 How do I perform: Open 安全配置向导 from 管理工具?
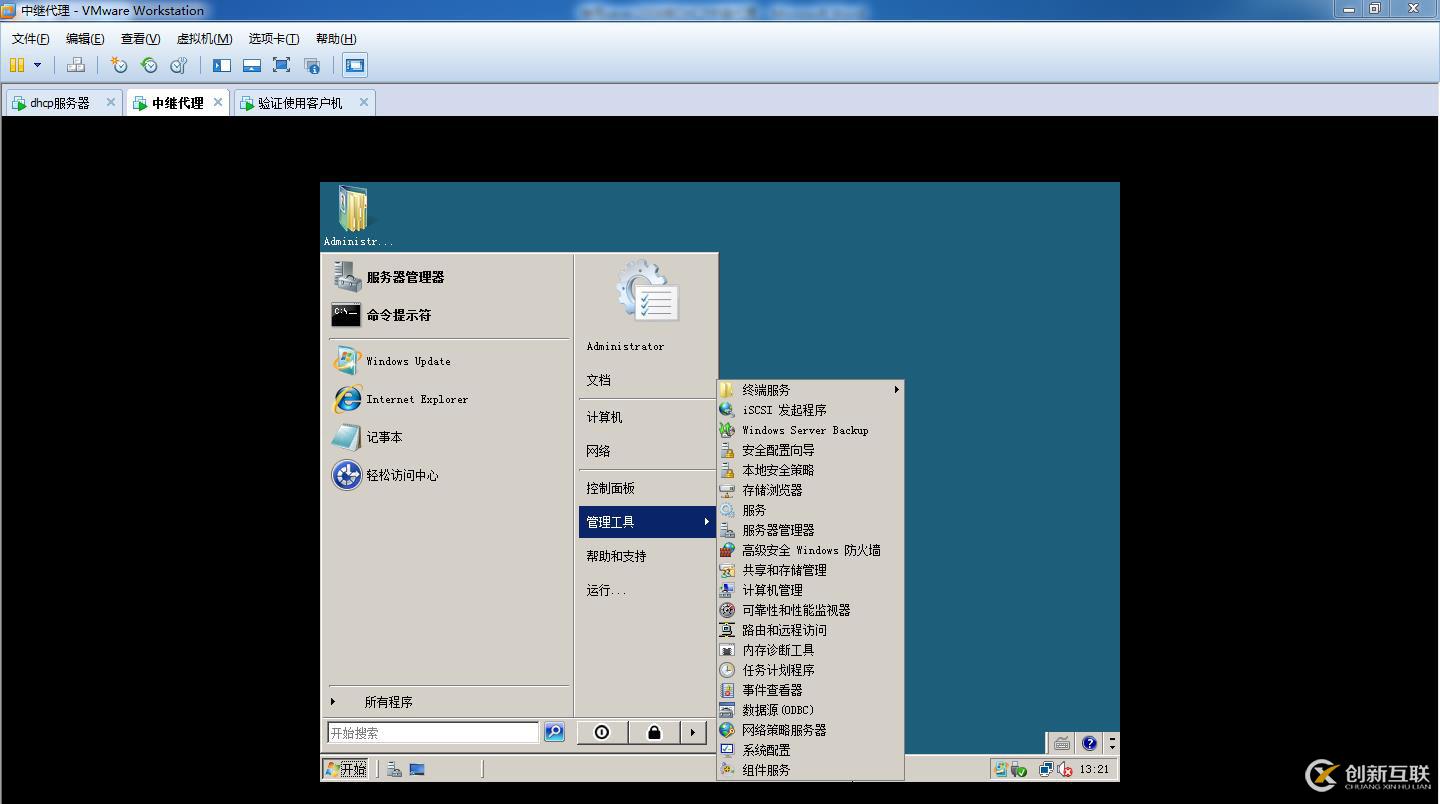coord(810,450)
